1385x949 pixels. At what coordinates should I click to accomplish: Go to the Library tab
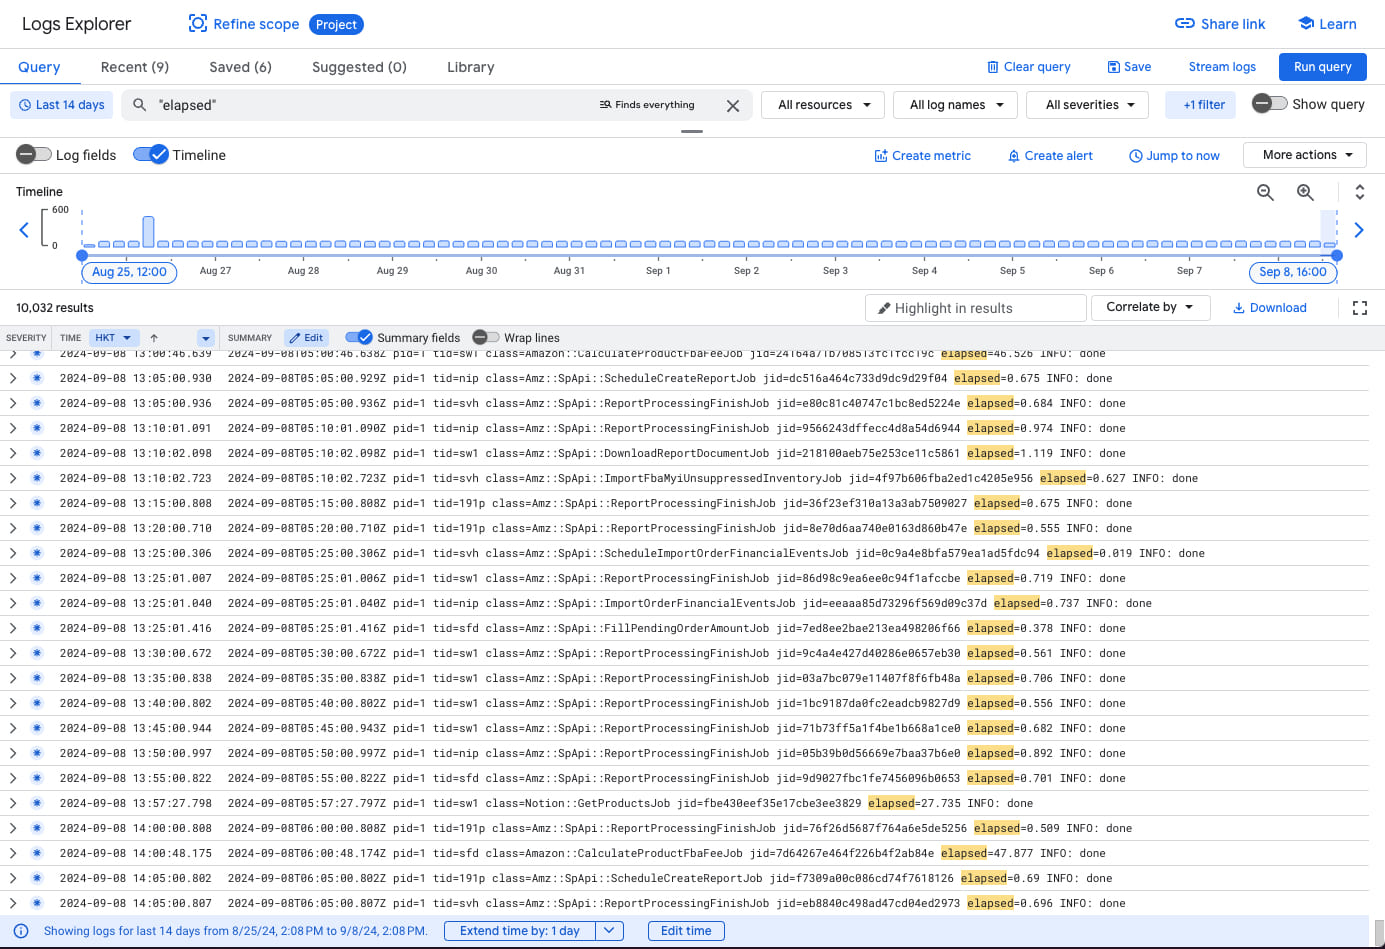(x=471, y=67)
